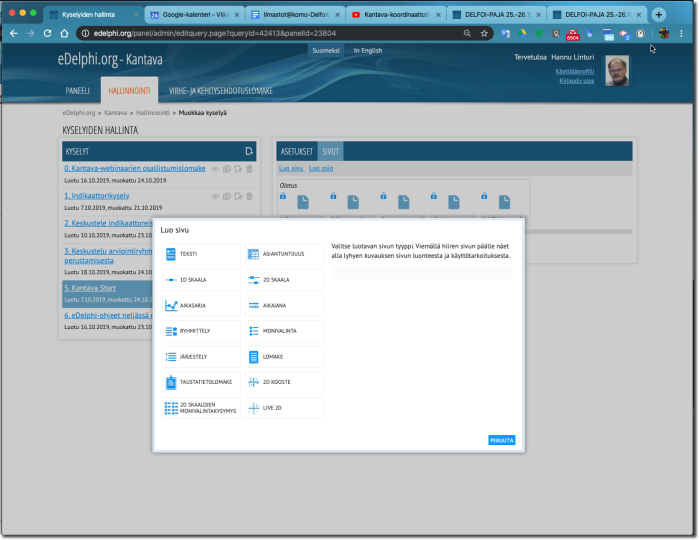Screen dimensions: 699x540
Task: Choose the Ryhmittely page type
Action: tap(201, 330)
